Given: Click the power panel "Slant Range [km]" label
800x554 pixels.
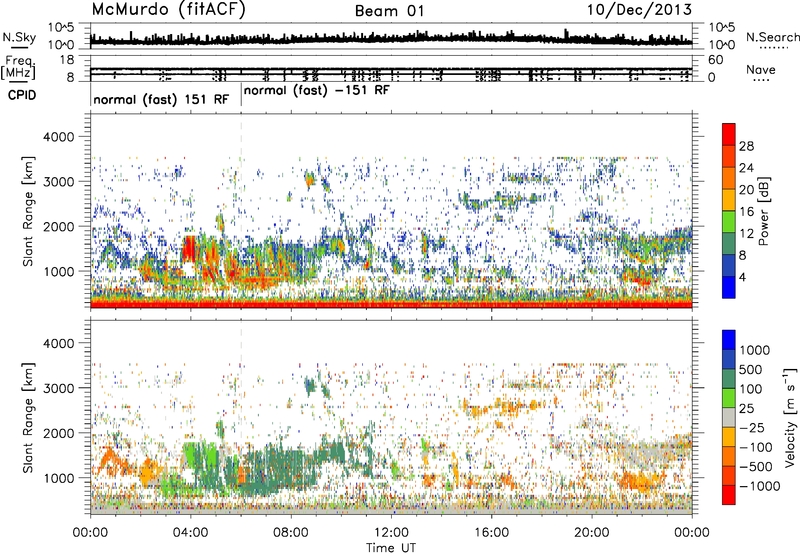Looking at the screenshot, I should [x=28, y=211].
